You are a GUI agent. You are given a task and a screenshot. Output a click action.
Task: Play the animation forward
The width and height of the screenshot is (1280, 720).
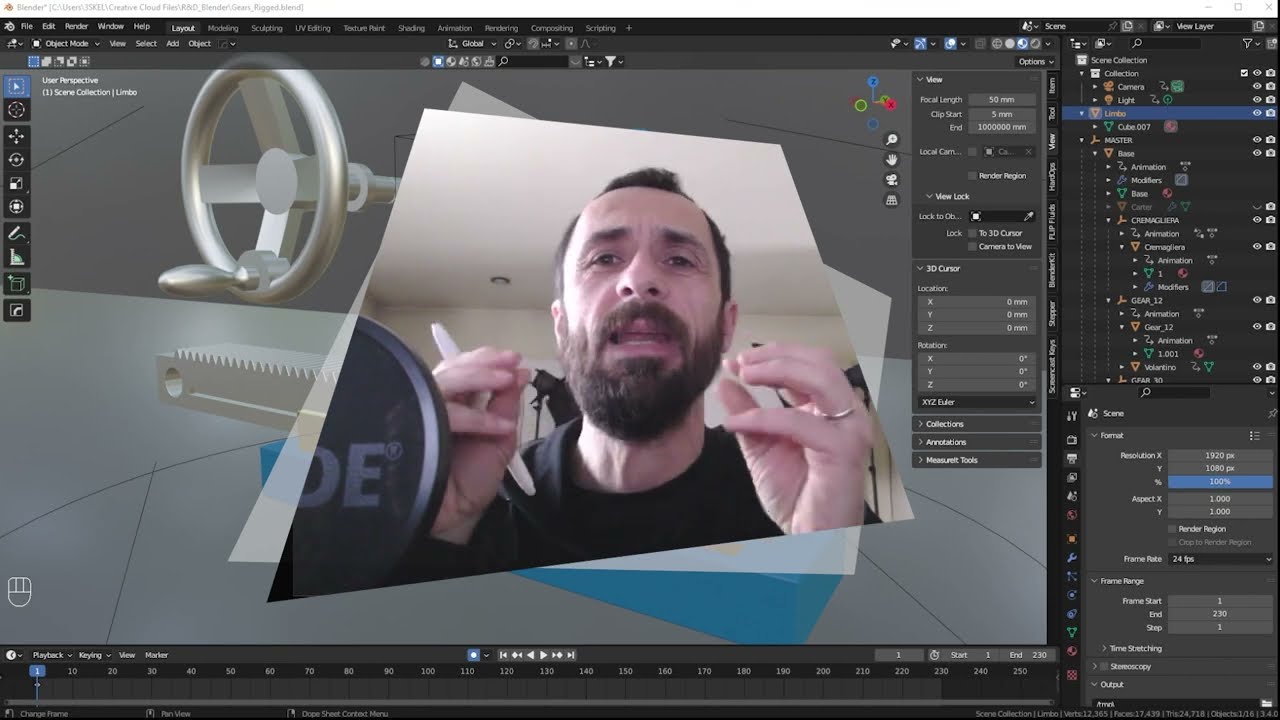tap(543, 655)
